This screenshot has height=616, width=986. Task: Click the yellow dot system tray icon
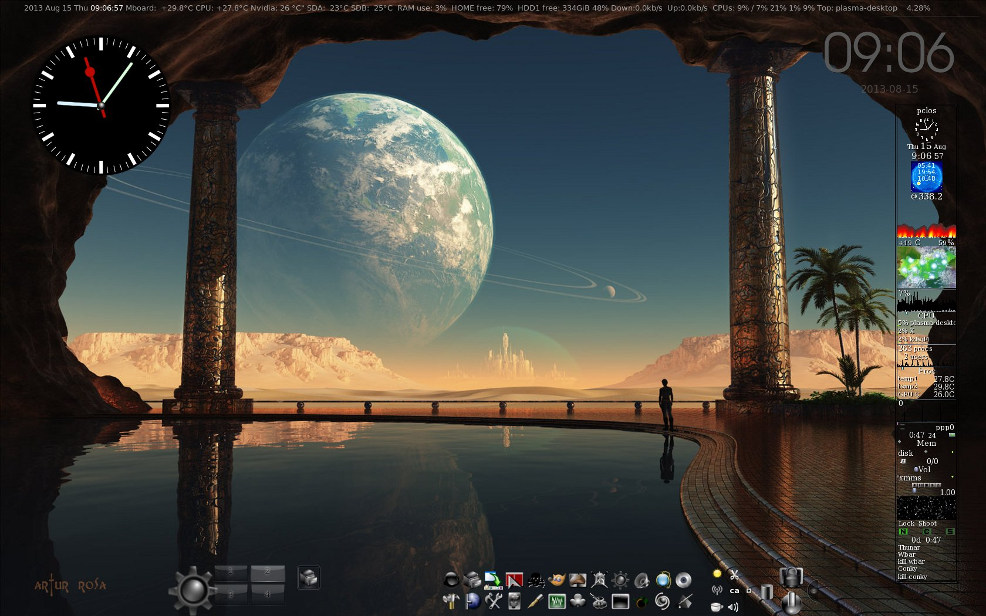(x=717, y=574)
